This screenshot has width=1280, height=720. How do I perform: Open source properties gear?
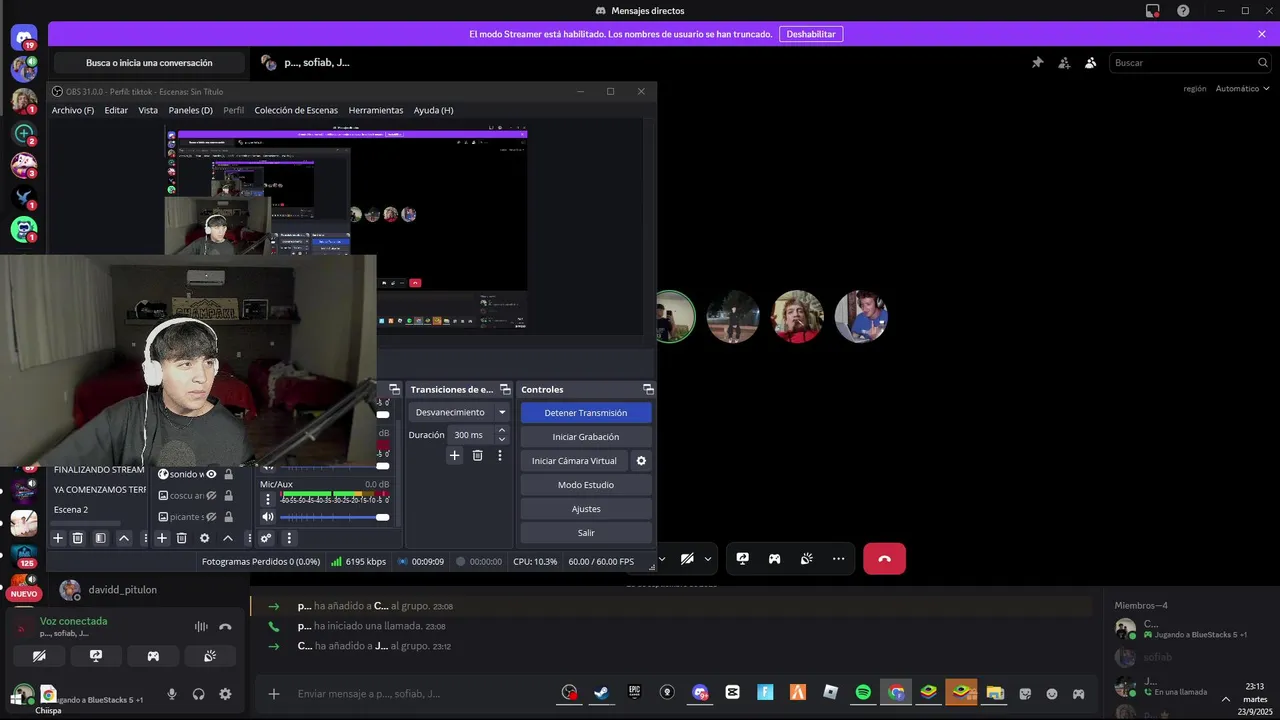(x=205, y=538)
